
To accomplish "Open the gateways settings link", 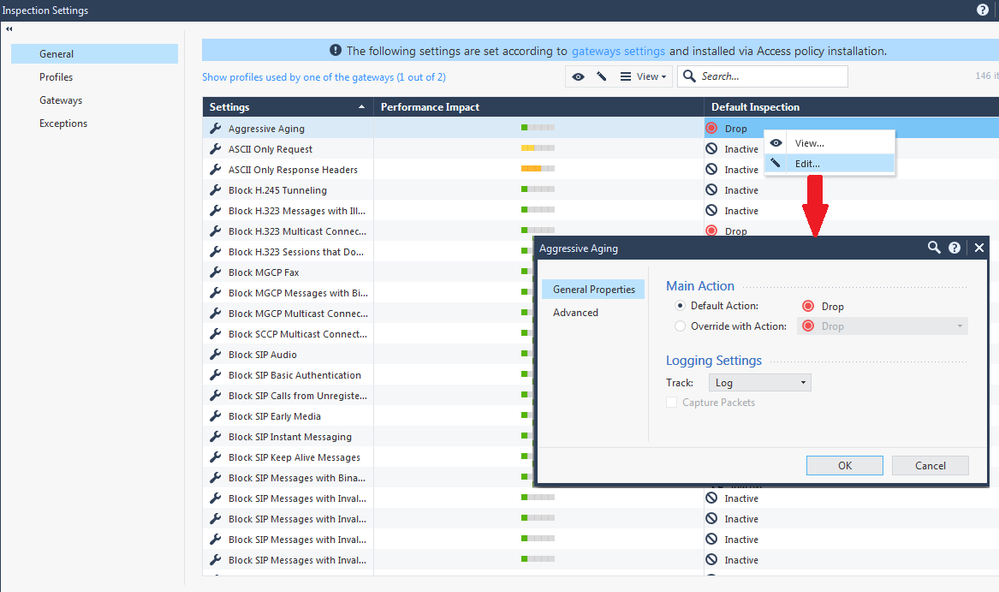I will 618,51.
